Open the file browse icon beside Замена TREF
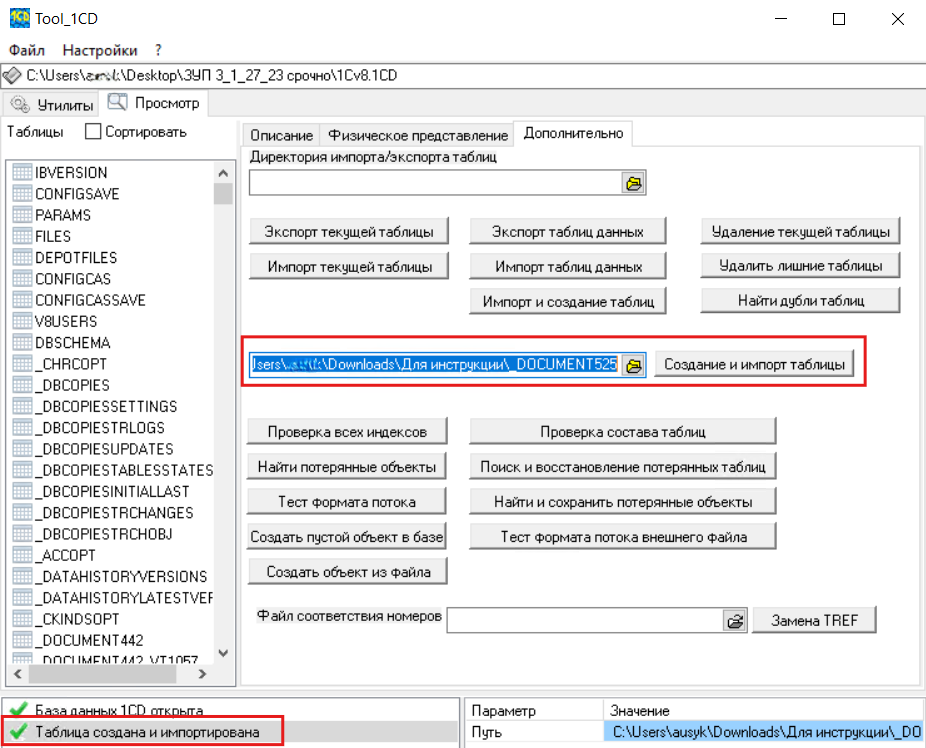This screenshot has height=748, width=926. [735, 620]
